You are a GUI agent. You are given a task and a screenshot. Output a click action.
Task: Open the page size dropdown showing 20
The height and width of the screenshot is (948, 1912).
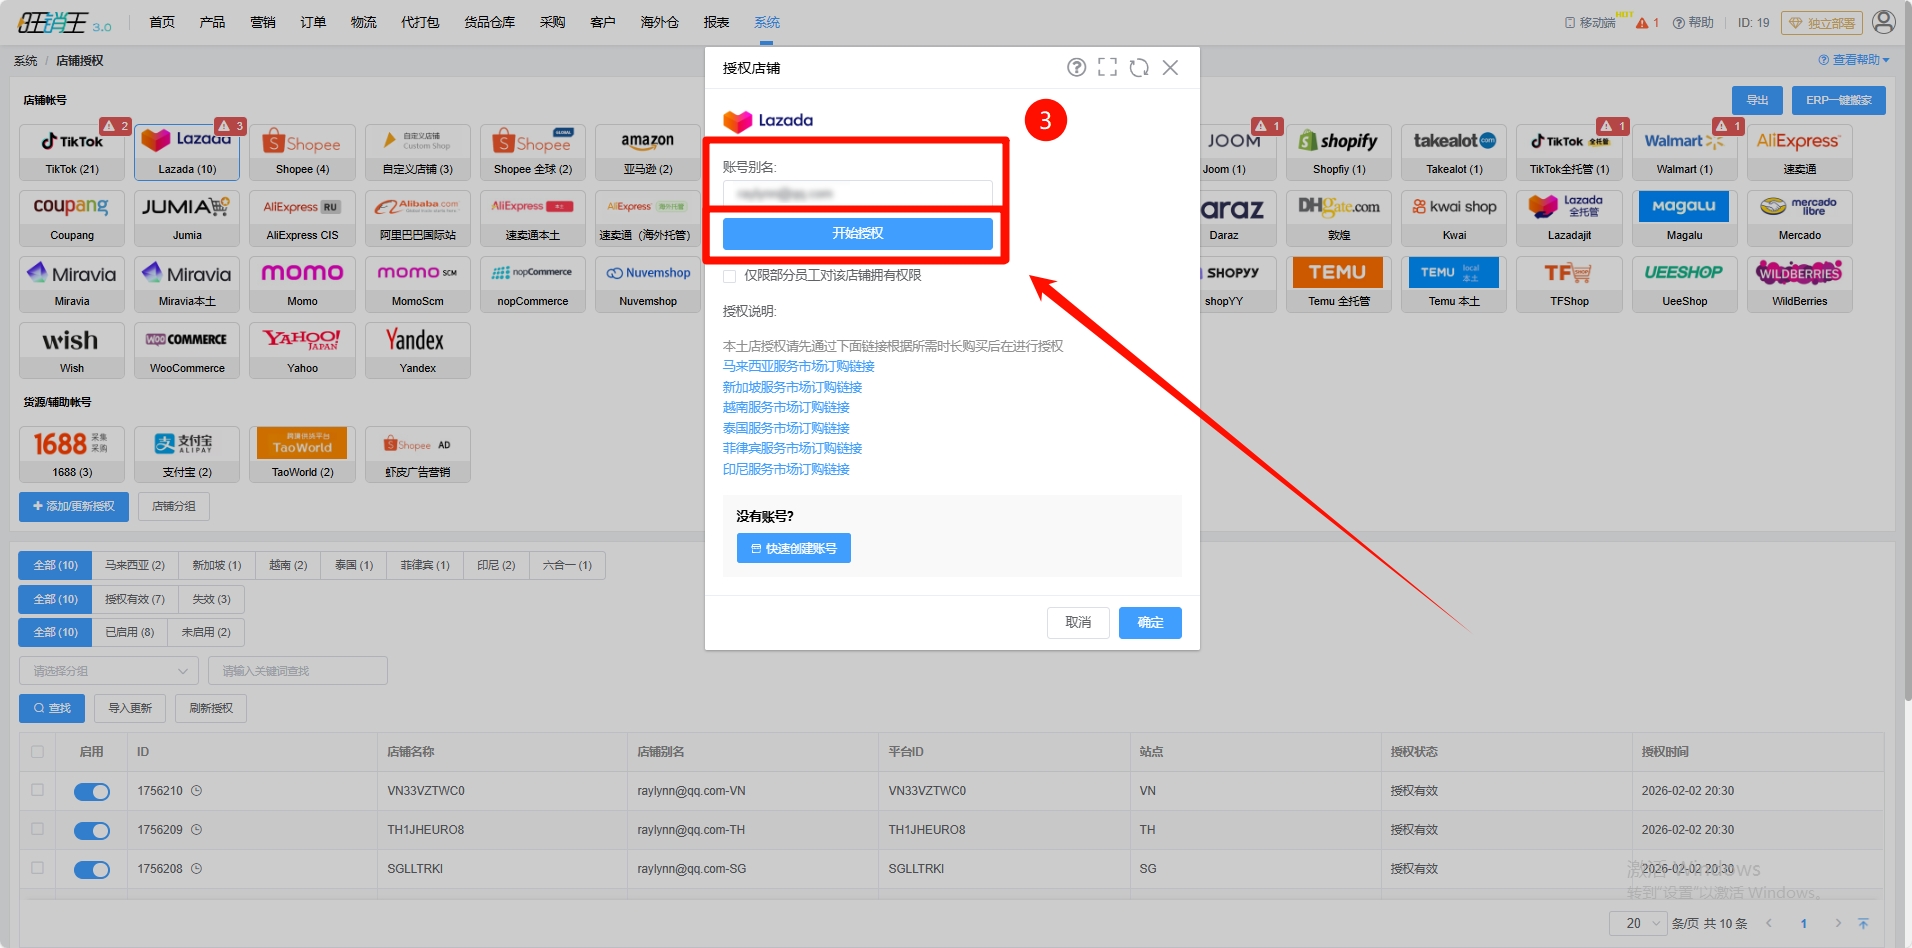[x=1637, y=924]
